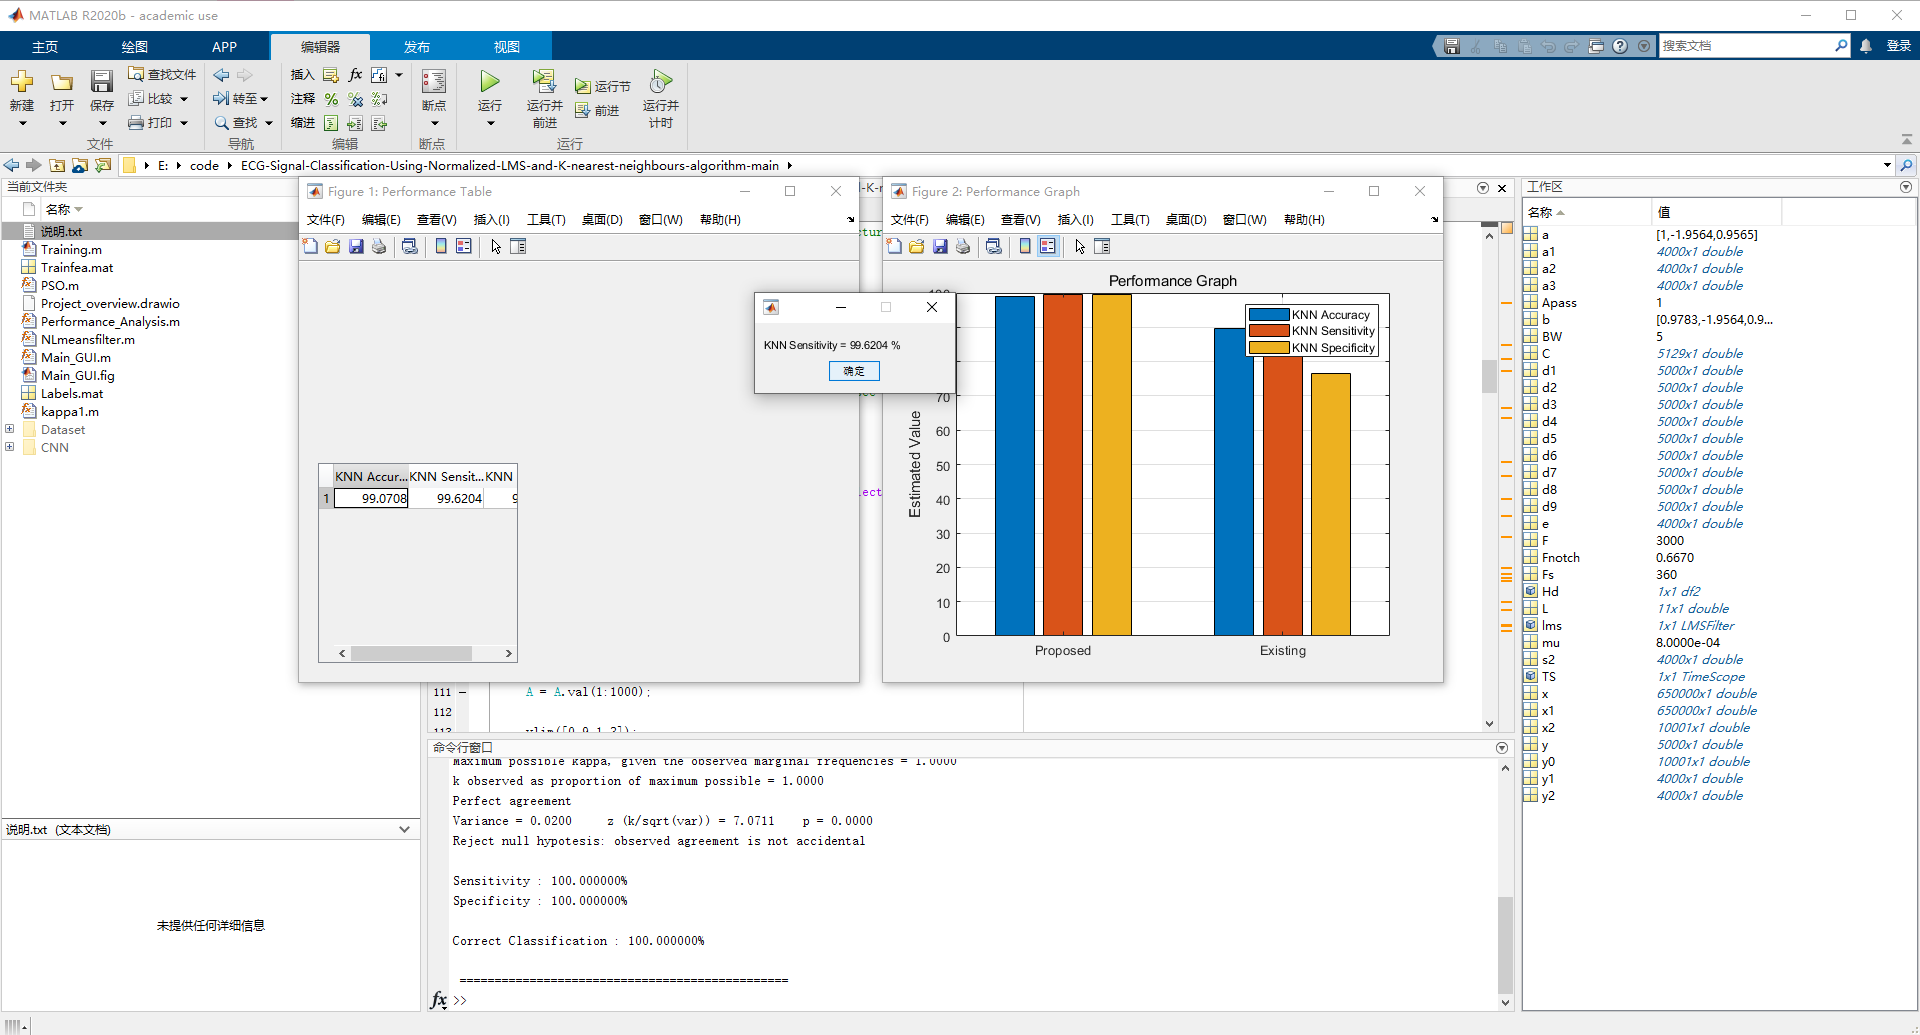Click the Command Window vertical scrollbar thumb
The width and height of the screenshot is (1920, 1035).
pyautogui.click(x=1505, y=945)
